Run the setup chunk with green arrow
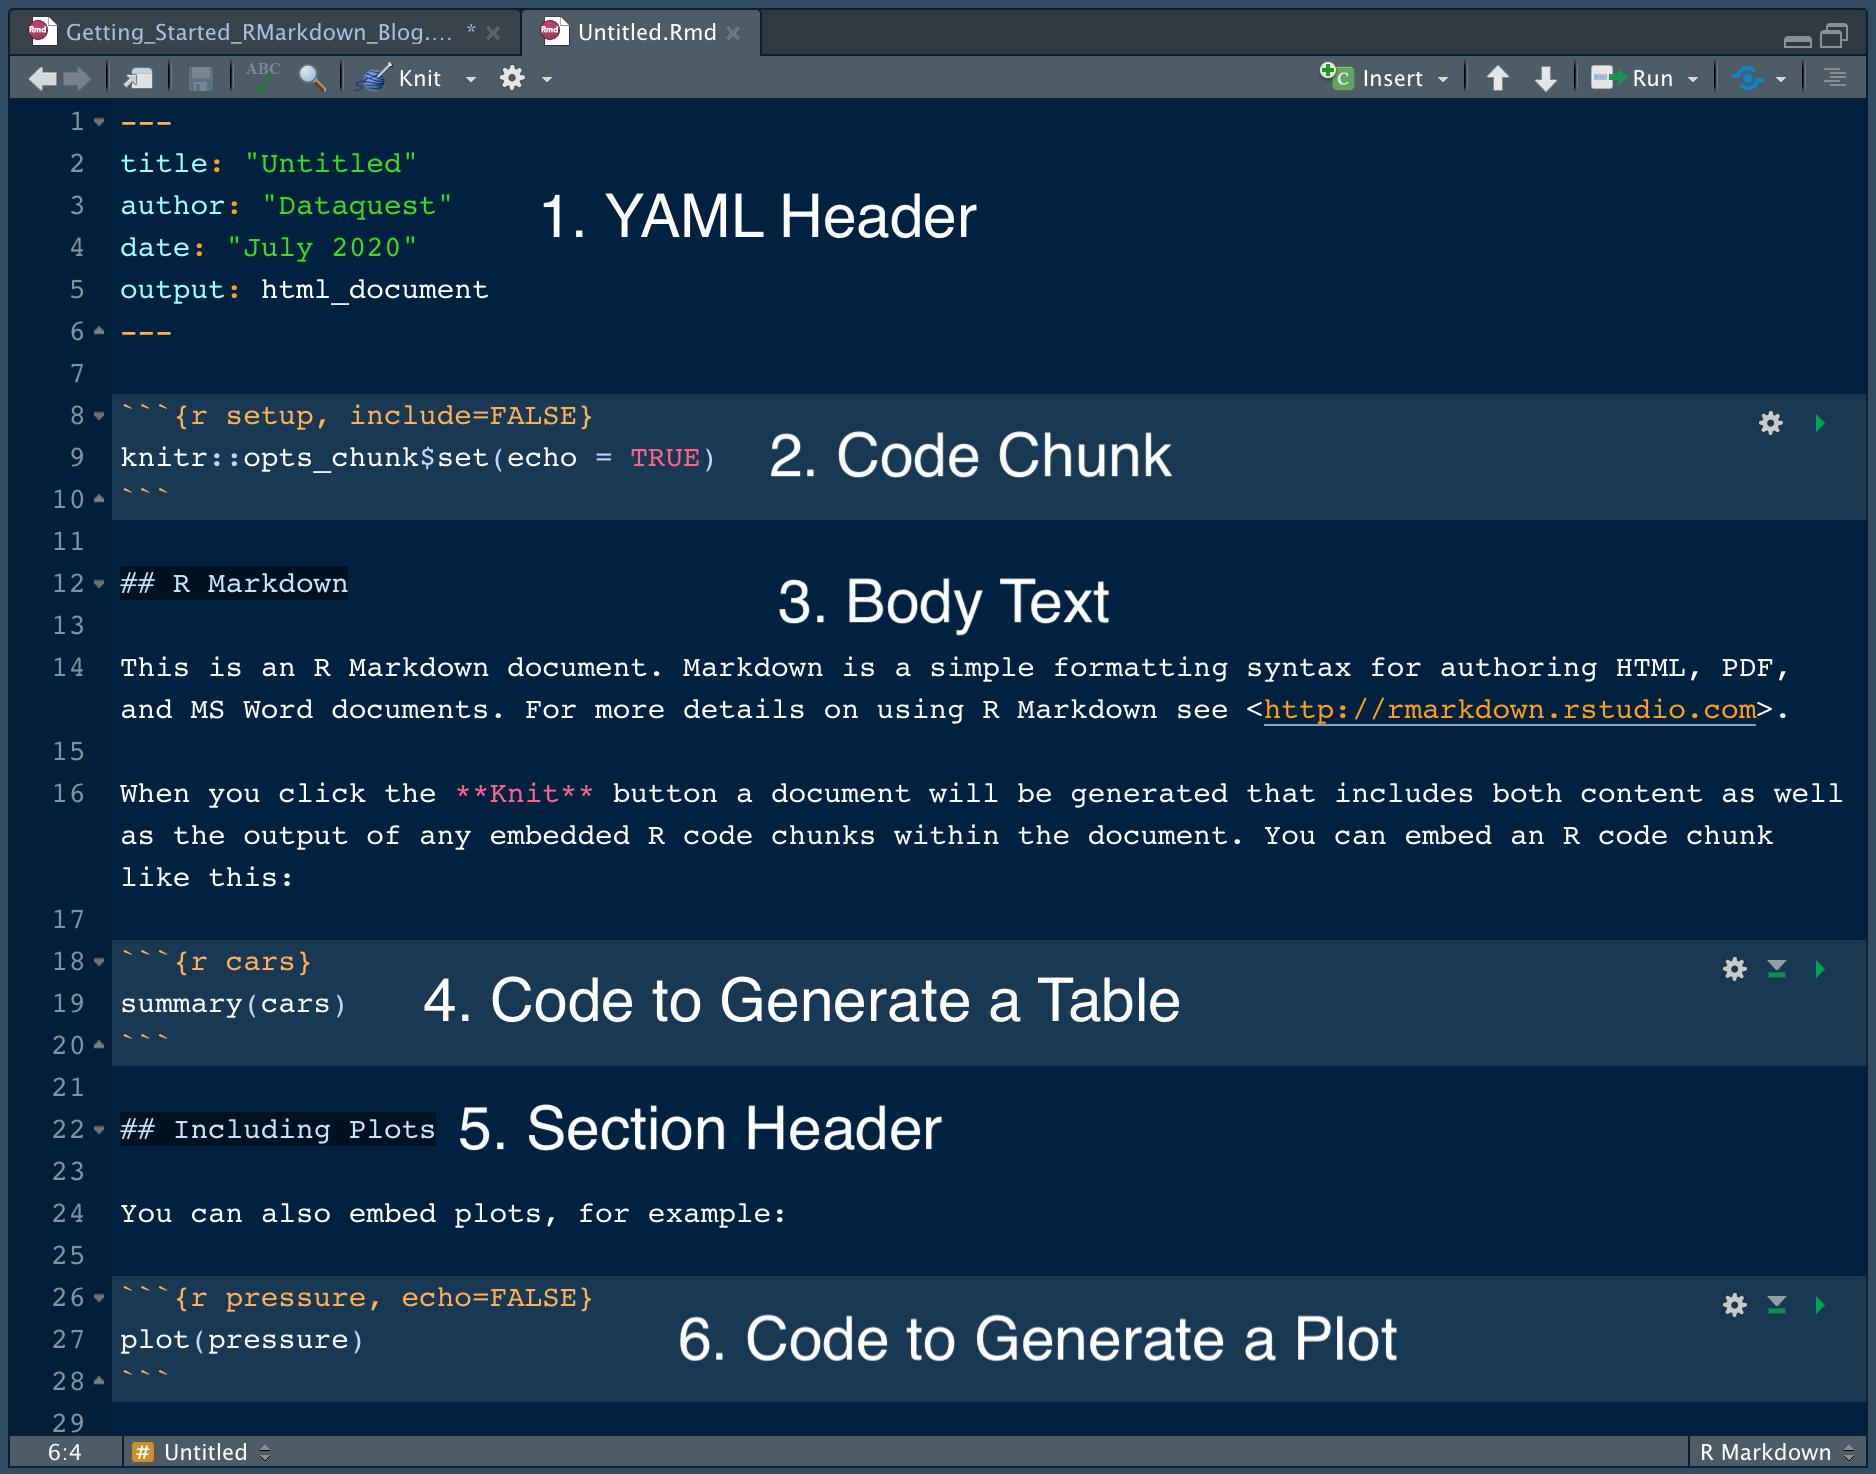This screenshot has height=1474, width=1876. pyautogui.click(x=1820, y=423)
